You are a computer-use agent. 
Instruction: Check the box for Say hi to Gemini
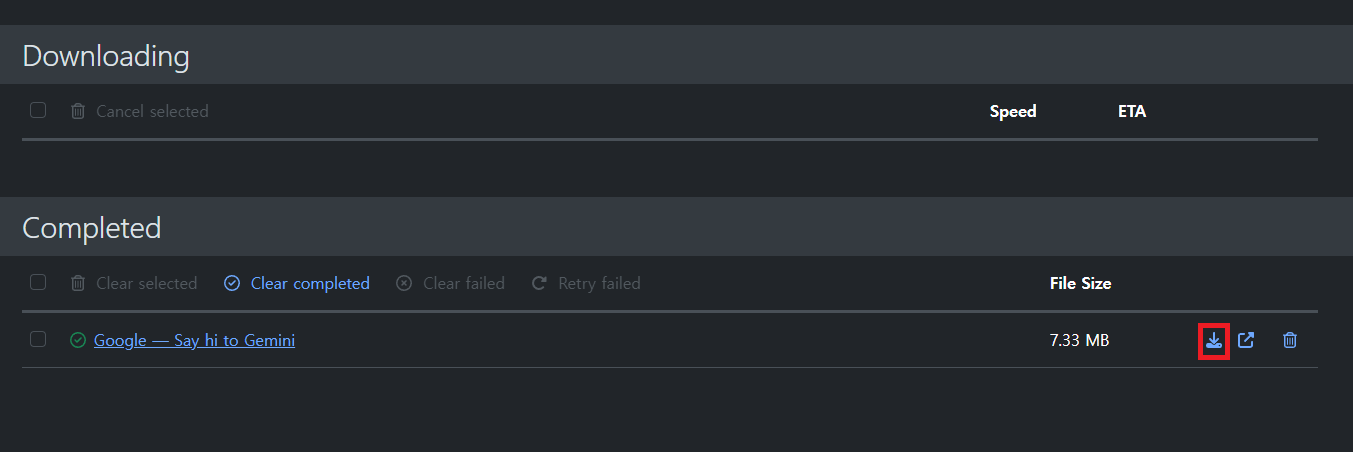(38, 339)
